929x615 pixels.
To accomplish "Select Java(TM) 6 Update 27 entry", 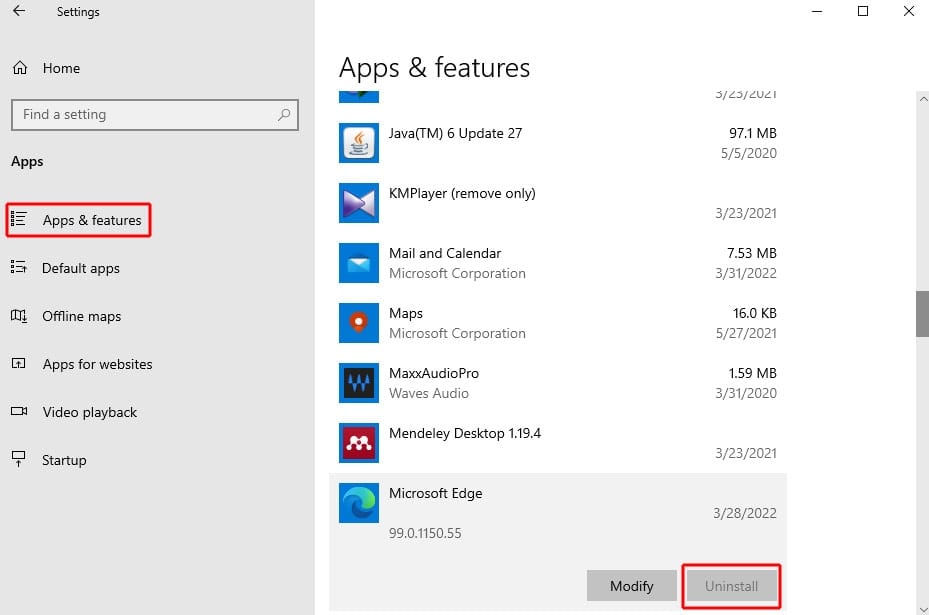I will tap(558, 143).
